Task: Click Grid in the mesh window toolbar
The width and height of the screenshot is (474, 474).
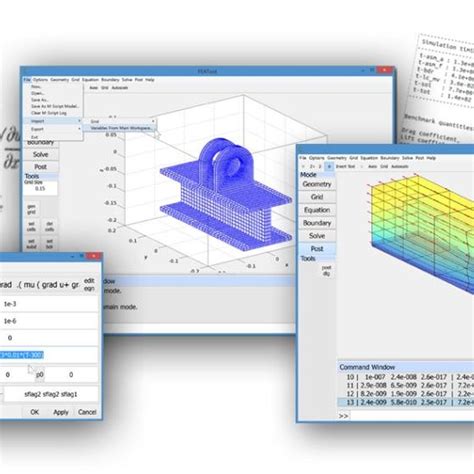Action: pyautogui.click(x=105, y=88)
